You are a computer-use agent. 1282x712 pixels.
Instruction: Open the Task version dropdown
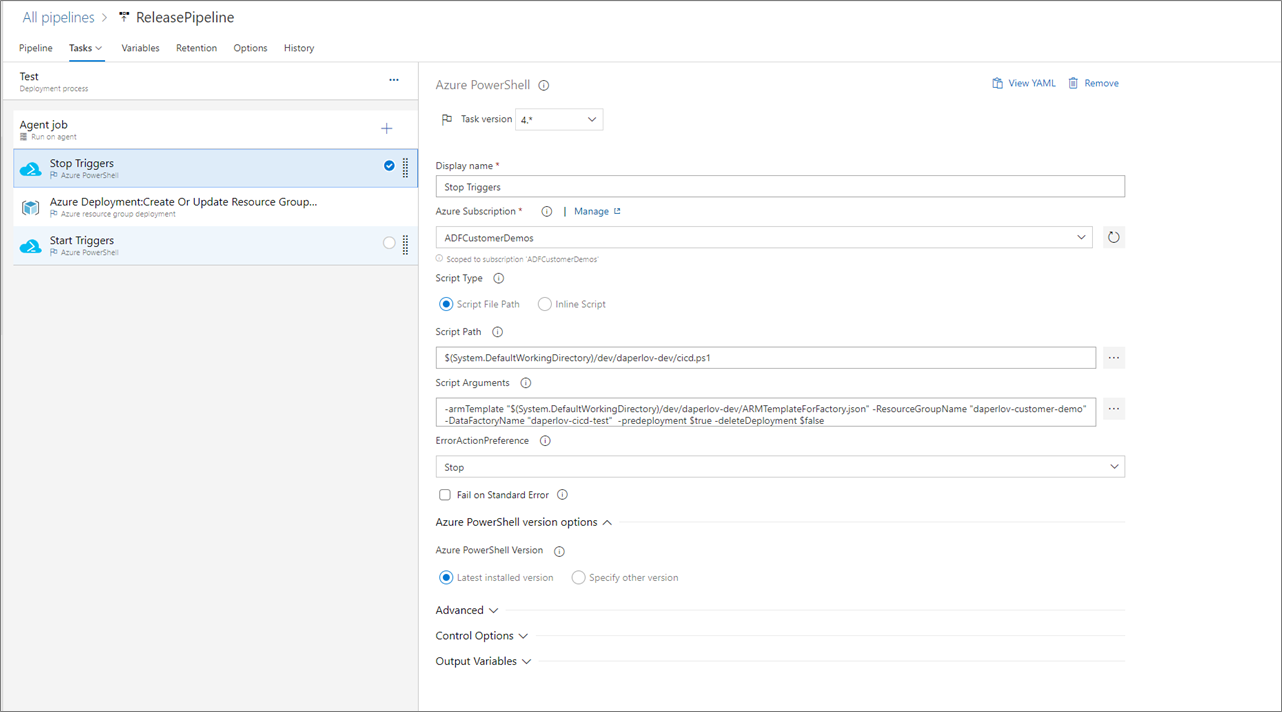coord(560,118)
